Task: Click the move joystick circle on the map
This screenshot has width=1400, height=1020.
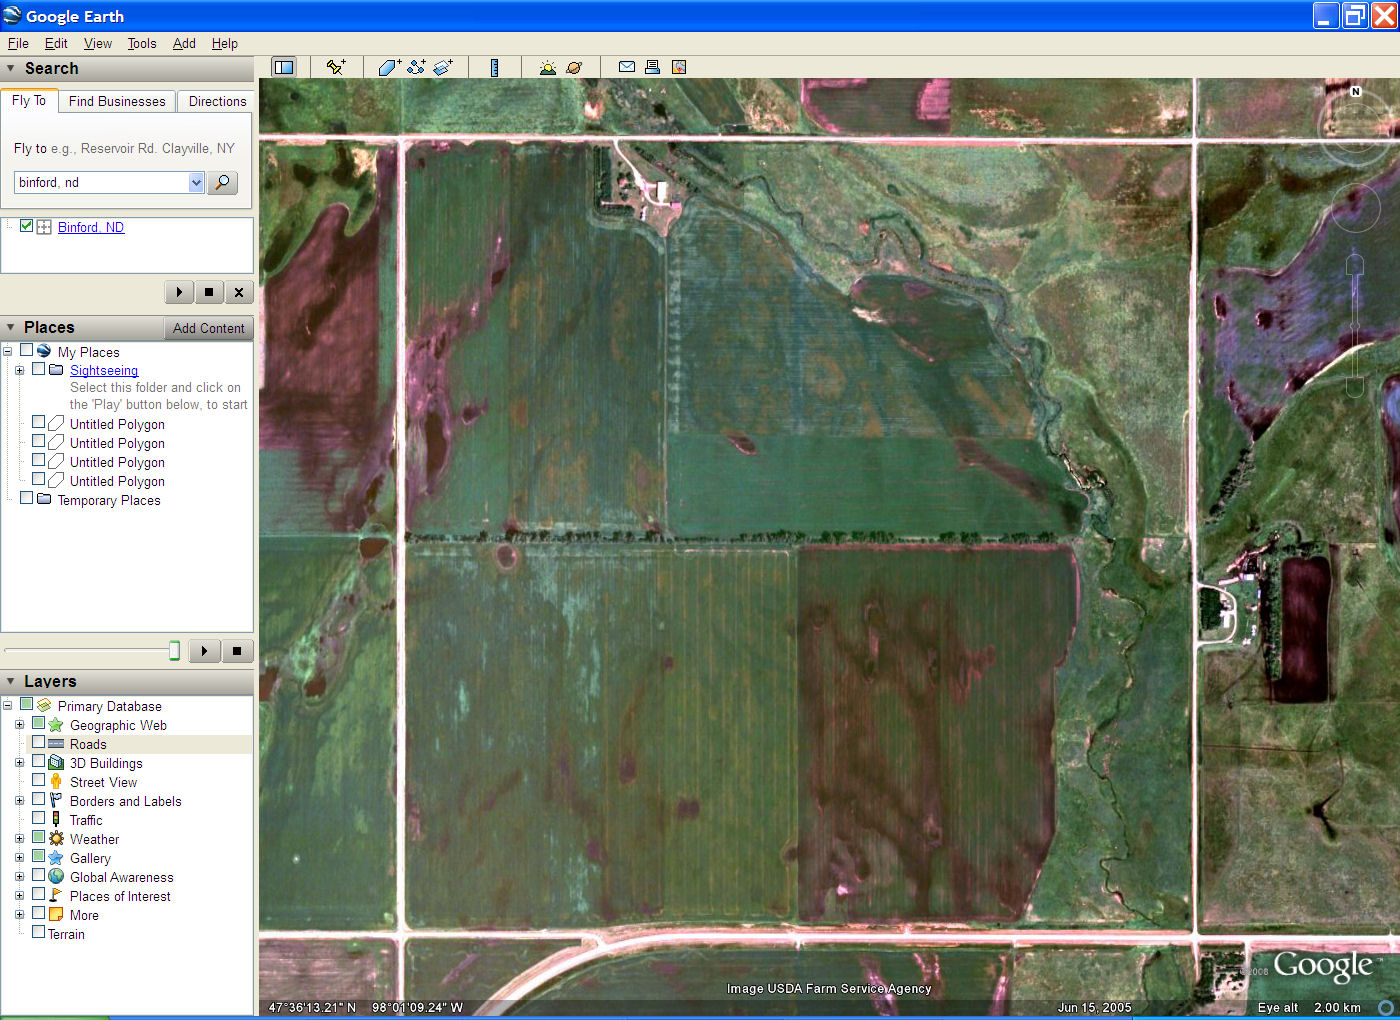Action: [x=1355, y=208]
